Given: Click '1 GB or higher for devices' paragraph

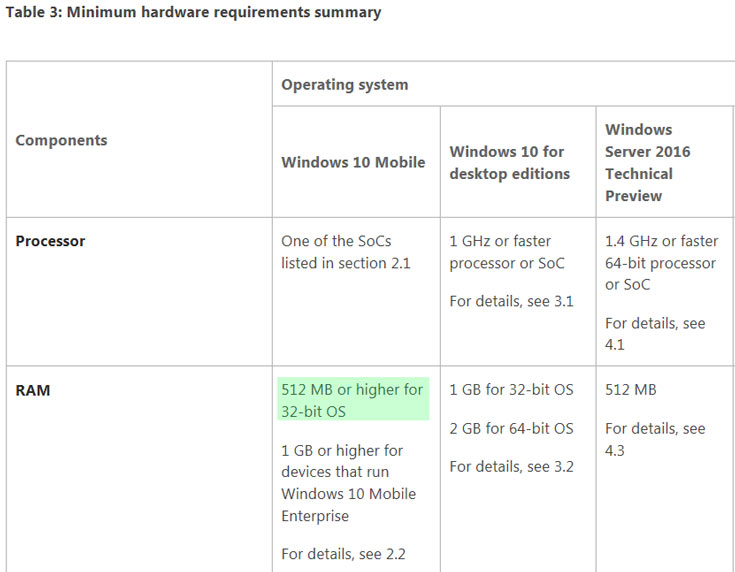Looking at the screenshot, I should point(348,484).
